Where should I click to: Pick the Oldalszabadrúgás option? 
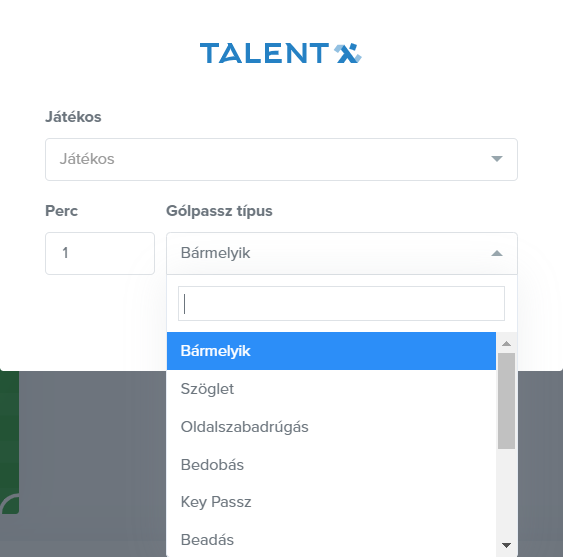click(x=331, y=427)
